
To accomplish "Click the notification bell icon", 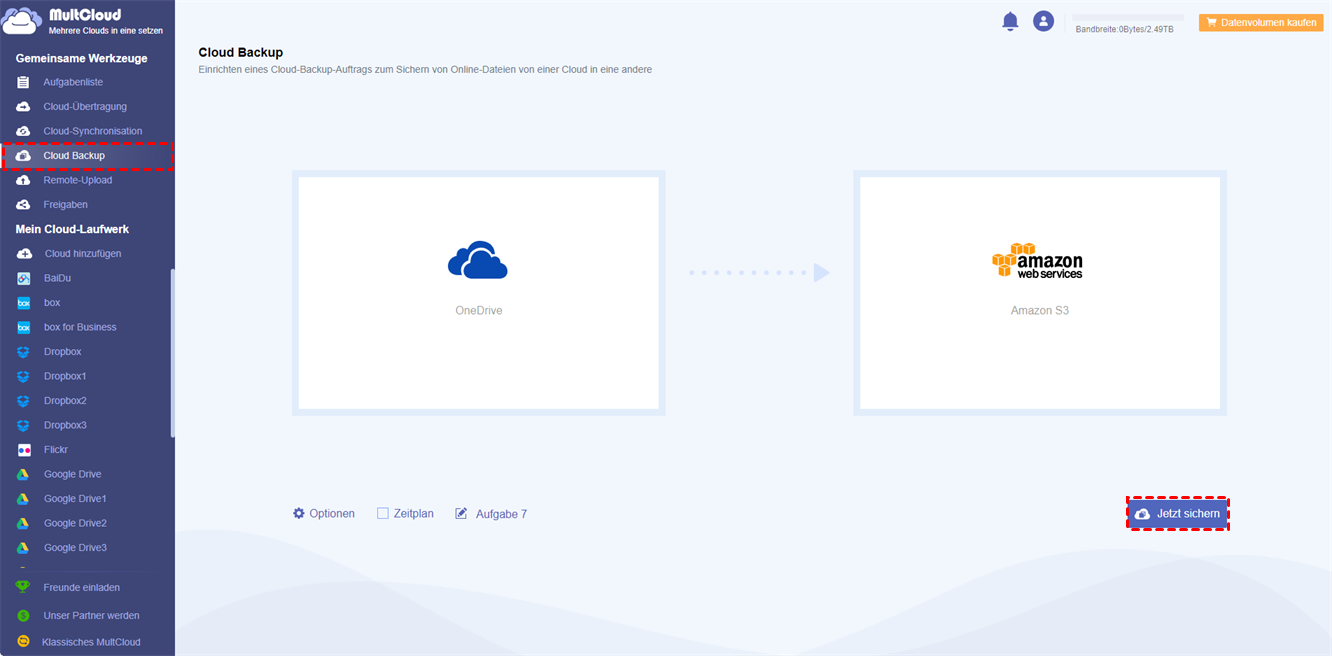I will (1010, 21).
